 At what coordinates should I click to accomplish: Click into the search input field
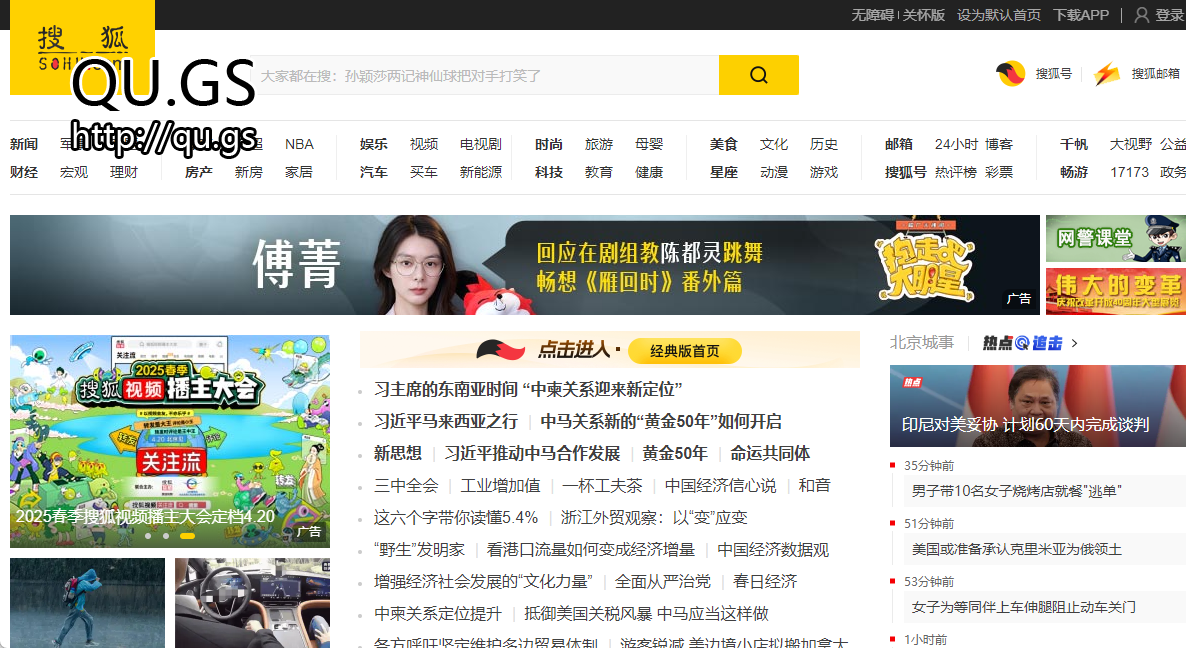[x=488, y=75]
